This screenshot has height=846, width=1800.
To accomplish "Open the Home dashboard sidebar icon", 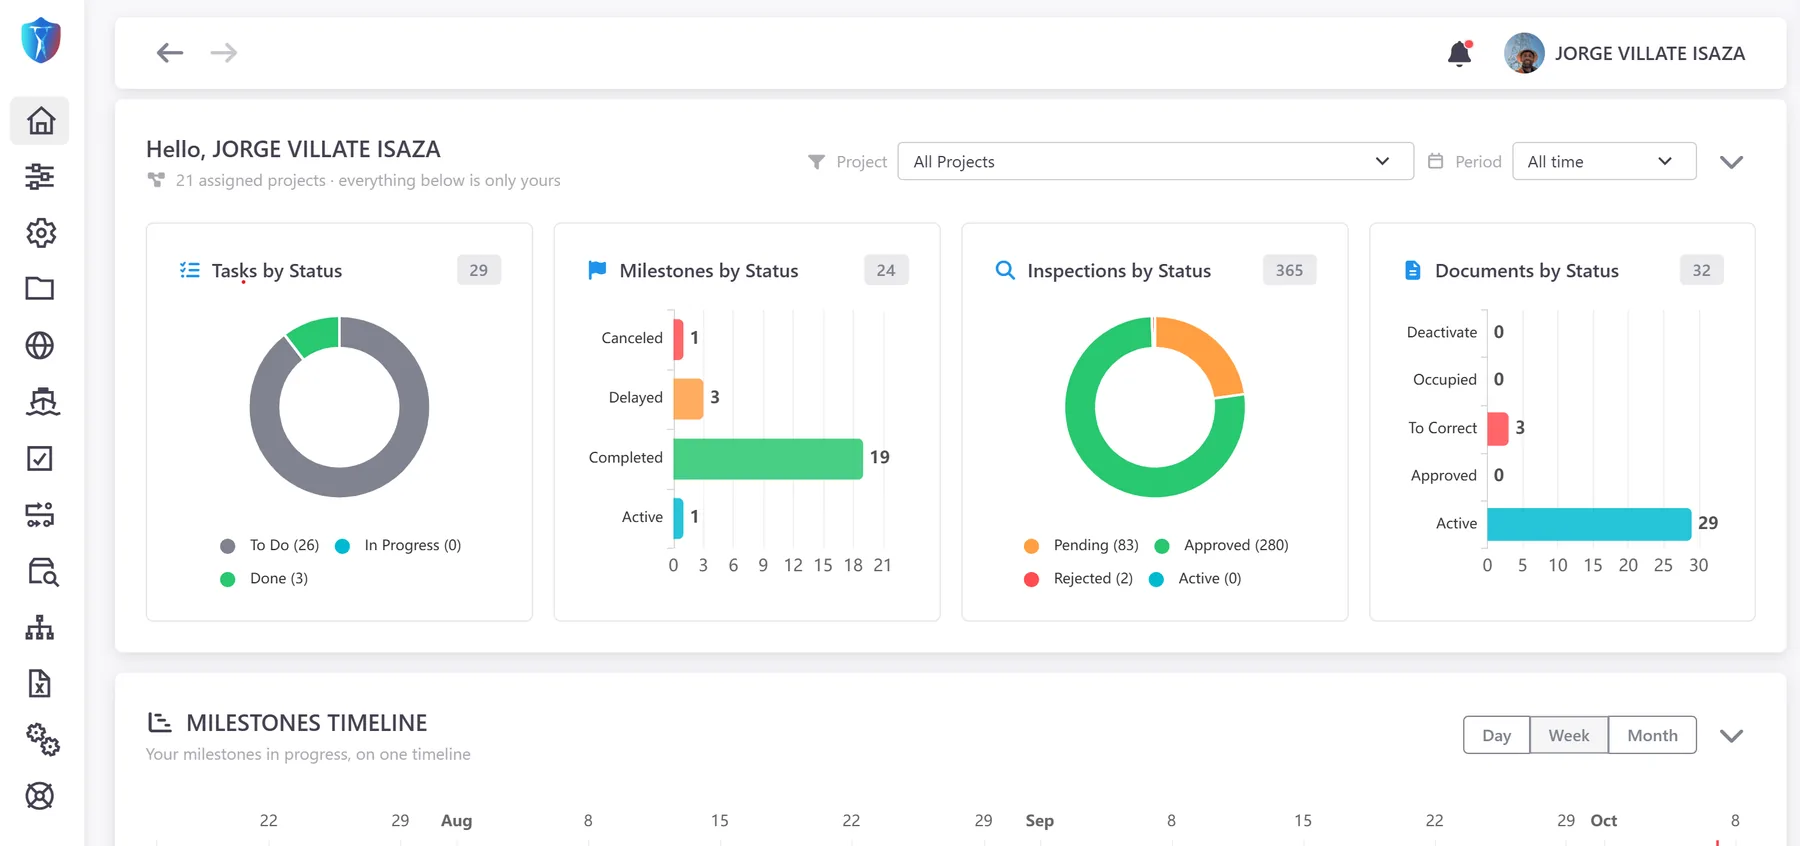I will 40,121.
